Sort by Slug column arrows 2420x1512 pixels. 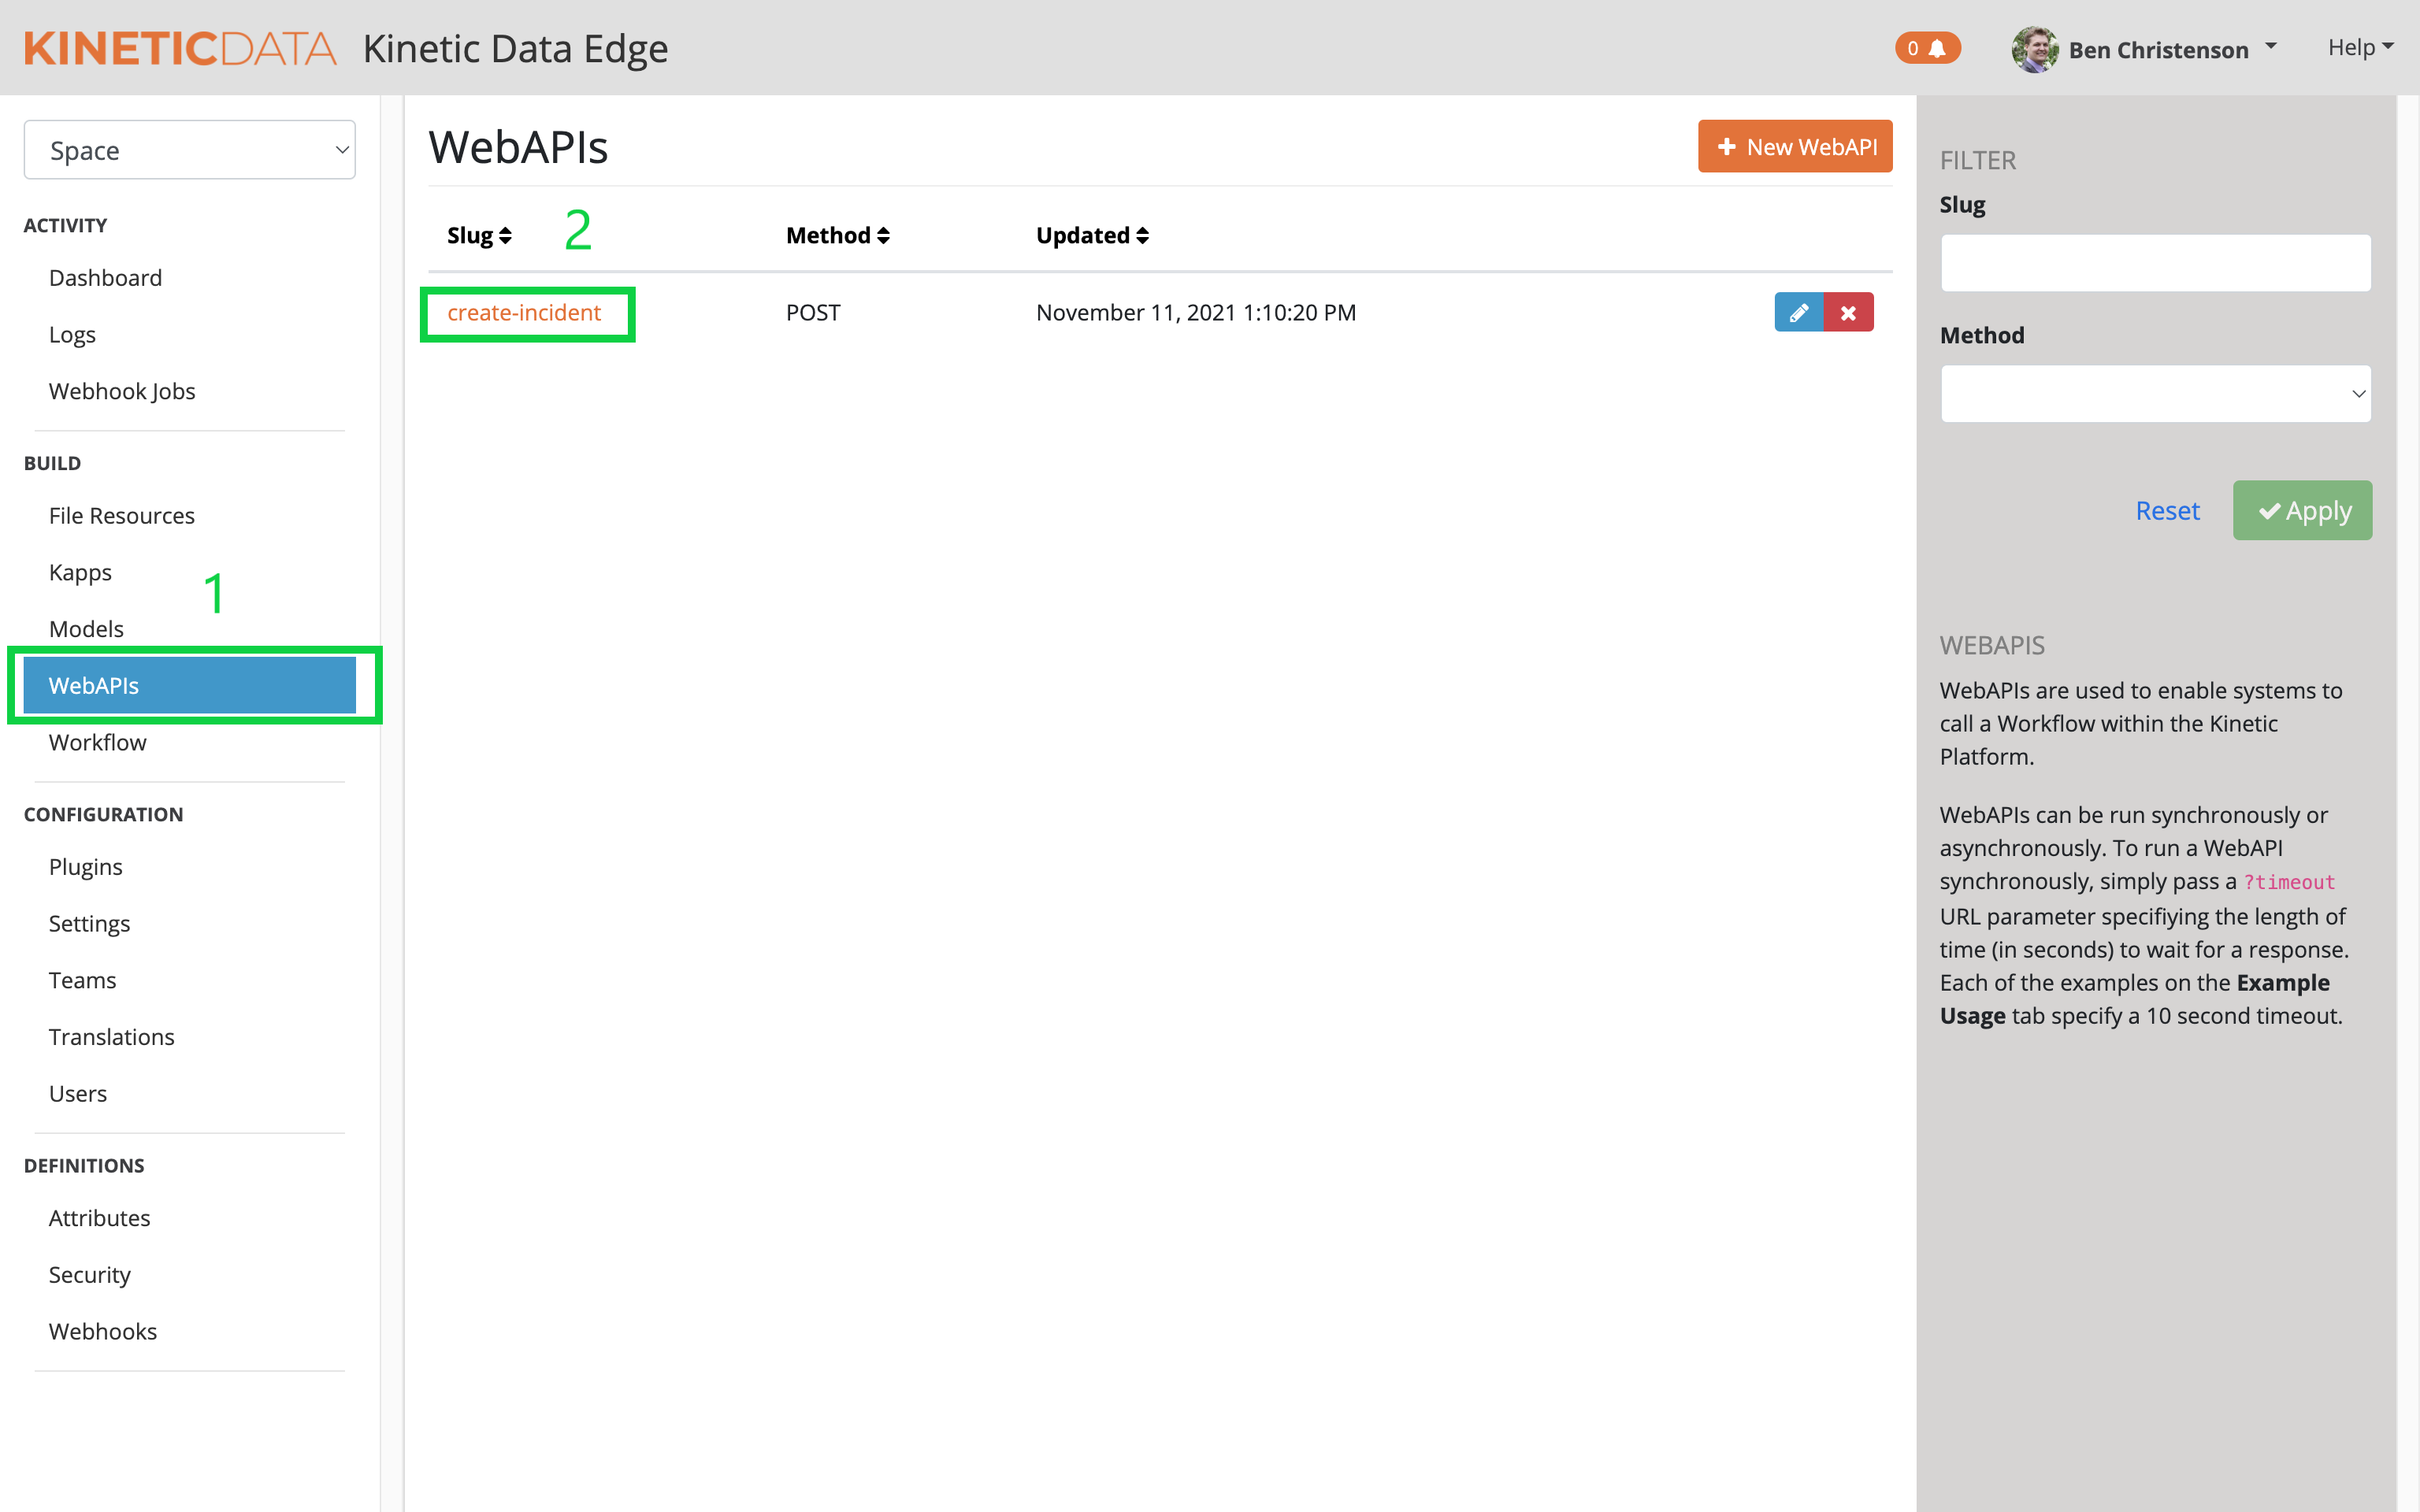pos(505,236)
